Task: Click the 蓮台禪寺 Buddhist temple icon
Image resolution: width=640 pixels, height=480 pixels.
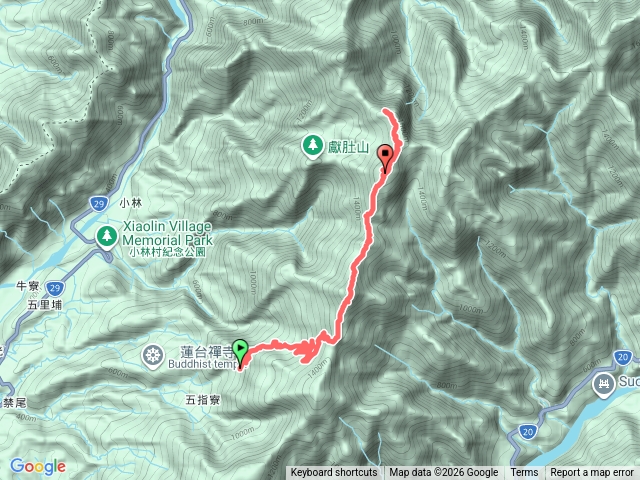Action: click(x=153, y=356)
